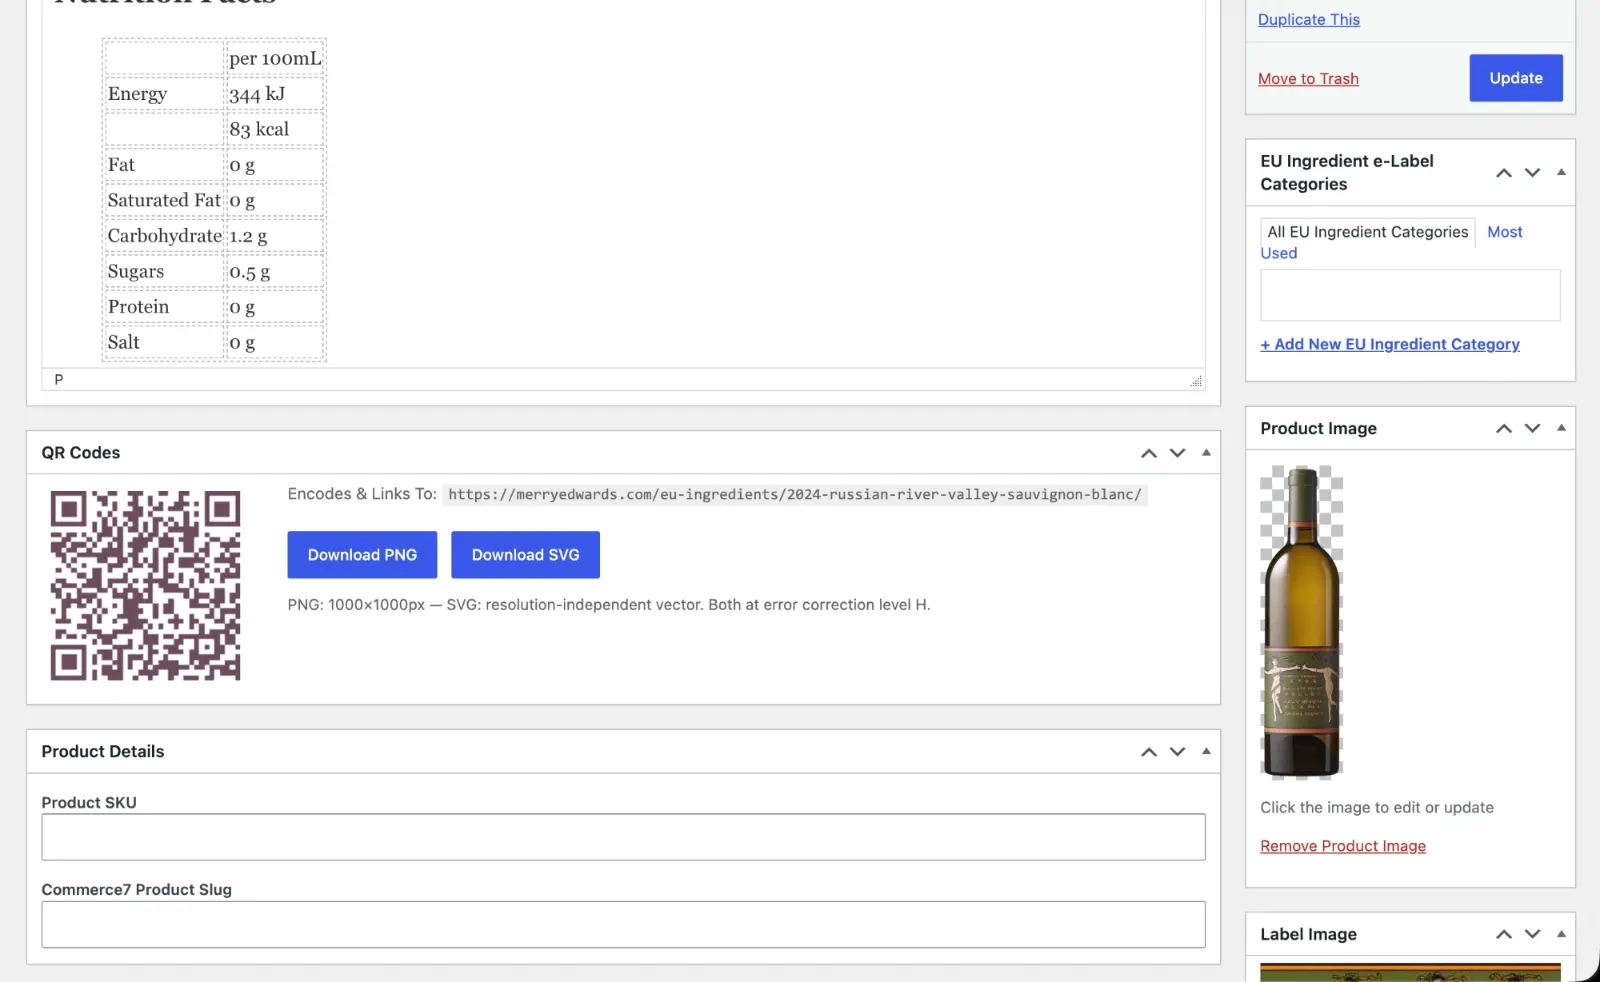
Task: Move Product Details panel down
Action: [x=1178, y=752]
